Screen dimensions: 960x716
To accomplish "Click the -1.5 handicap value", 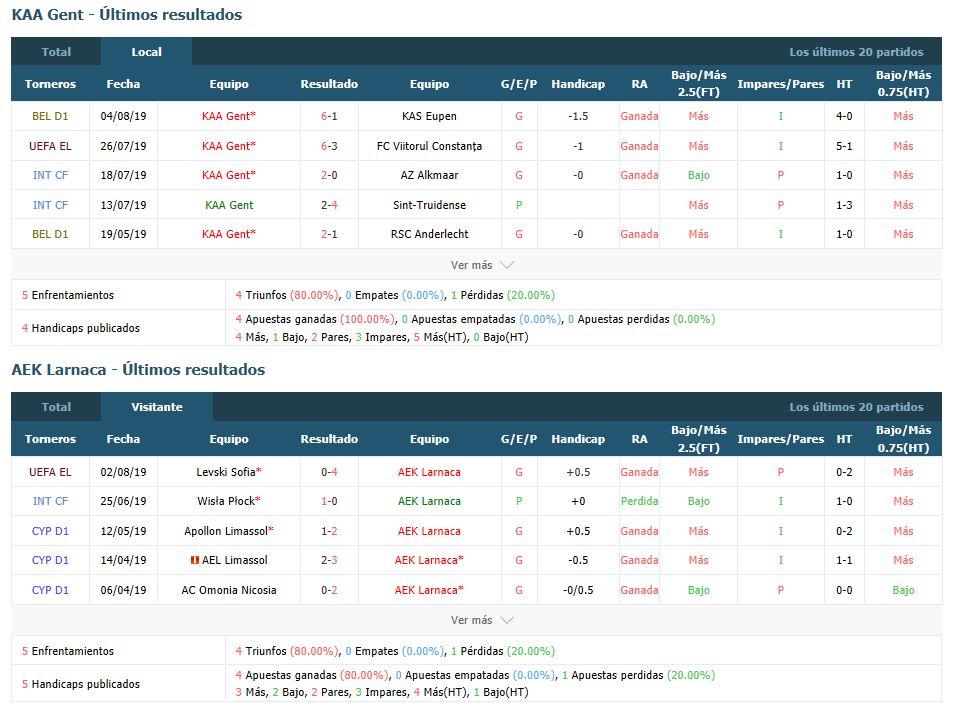I will [578, 116].
